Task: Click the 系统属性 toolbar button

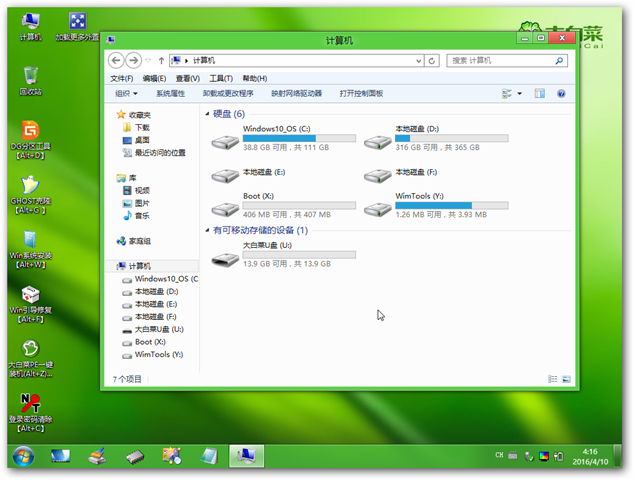Action: click(x=170, y=93)
